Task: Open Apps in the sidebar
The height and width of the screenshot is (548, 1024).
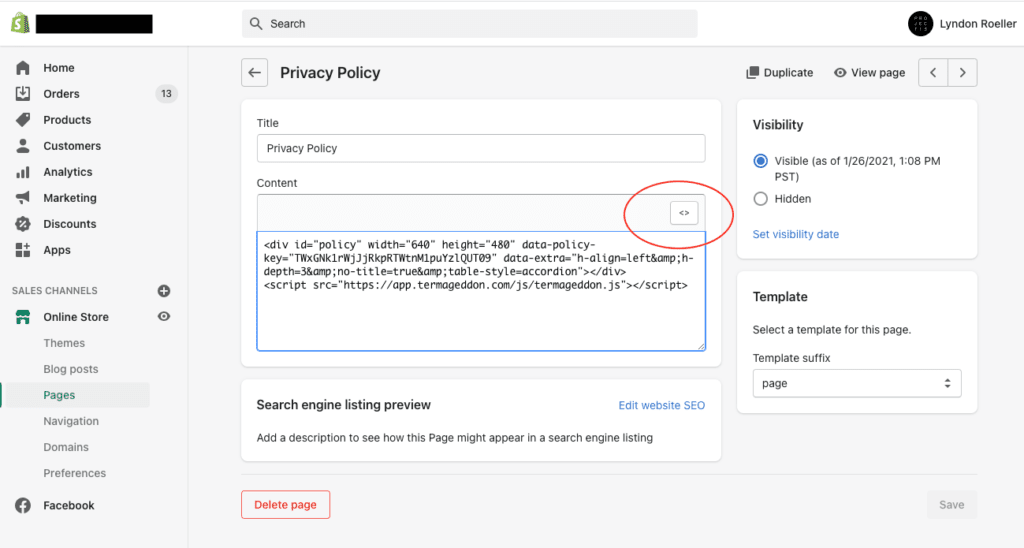Action: click(x=57, y=250)
